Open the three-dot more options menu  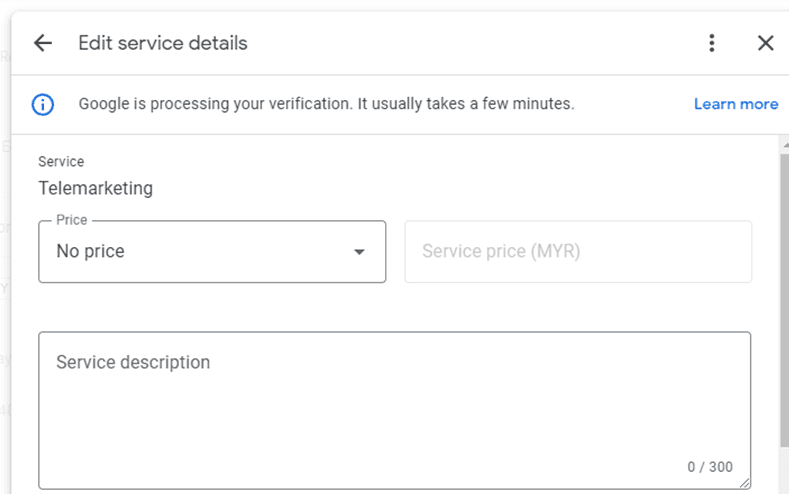click(712, 43)
